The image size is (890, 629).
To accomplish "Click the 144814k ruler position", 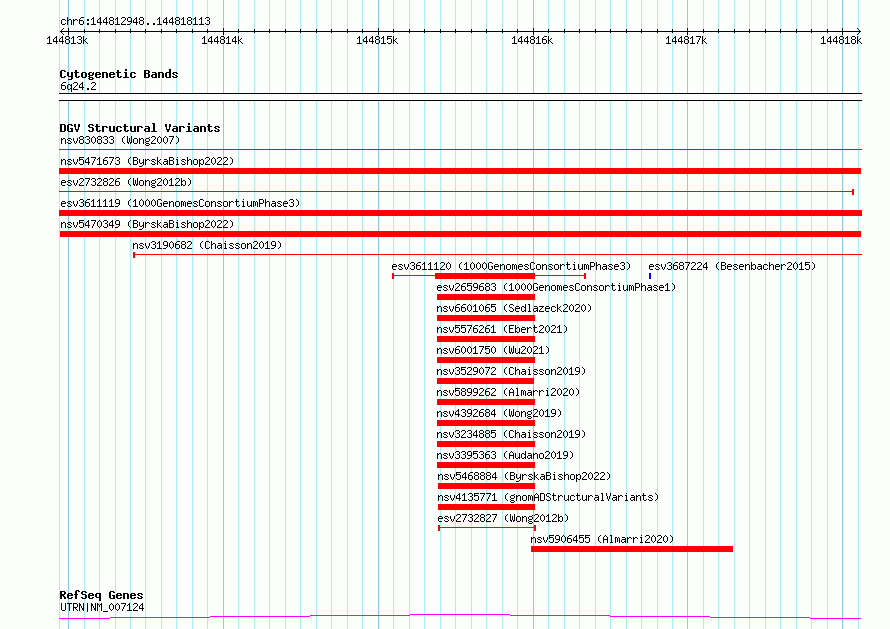I will pos(222,40).
